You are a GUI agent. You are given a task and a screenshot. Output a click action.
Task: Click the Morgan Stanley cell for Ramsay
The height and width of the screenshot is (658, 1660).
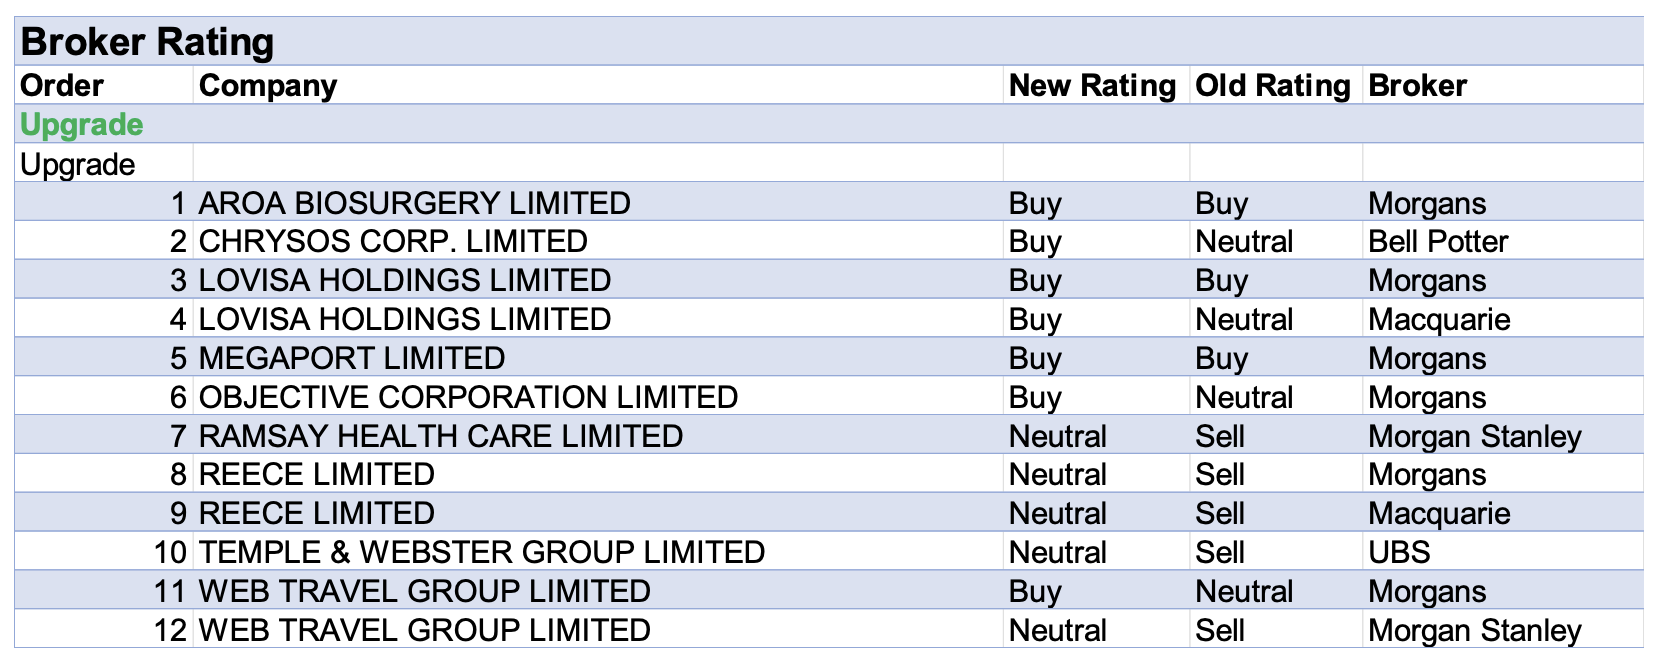coord(1474,436)
